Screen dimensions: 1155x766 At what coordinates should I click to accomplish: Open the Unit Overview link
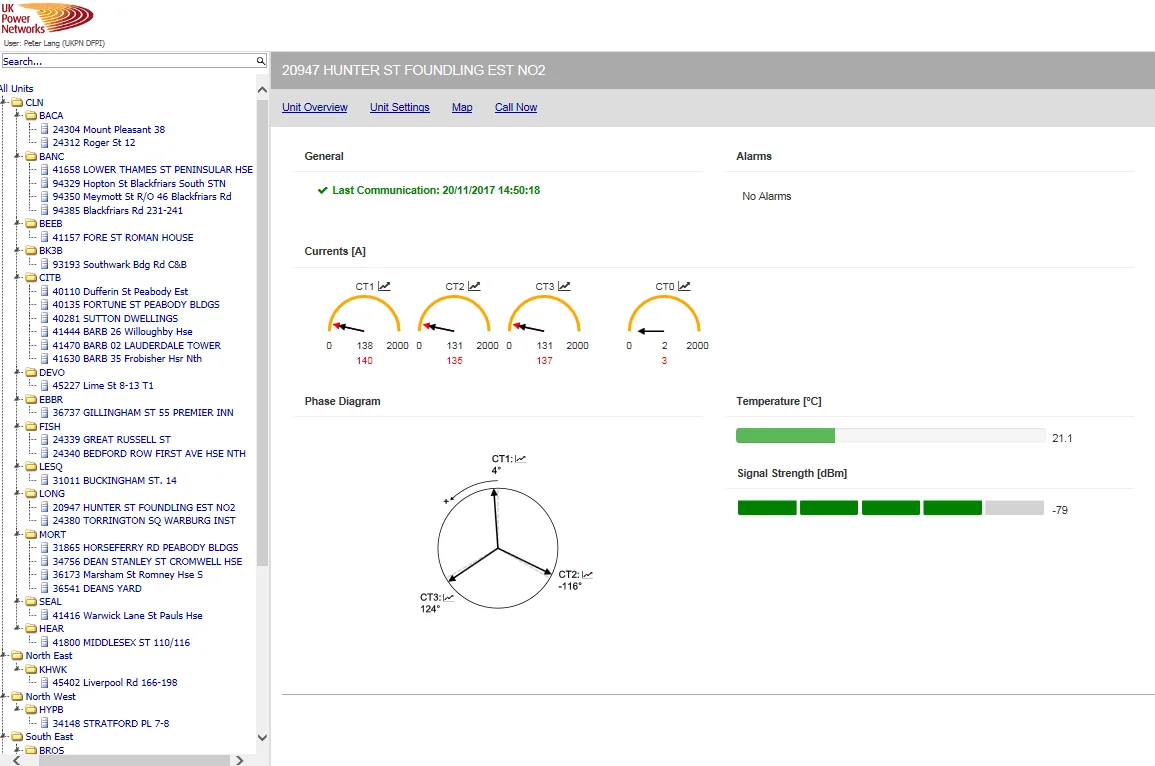[x=315, y=107]
